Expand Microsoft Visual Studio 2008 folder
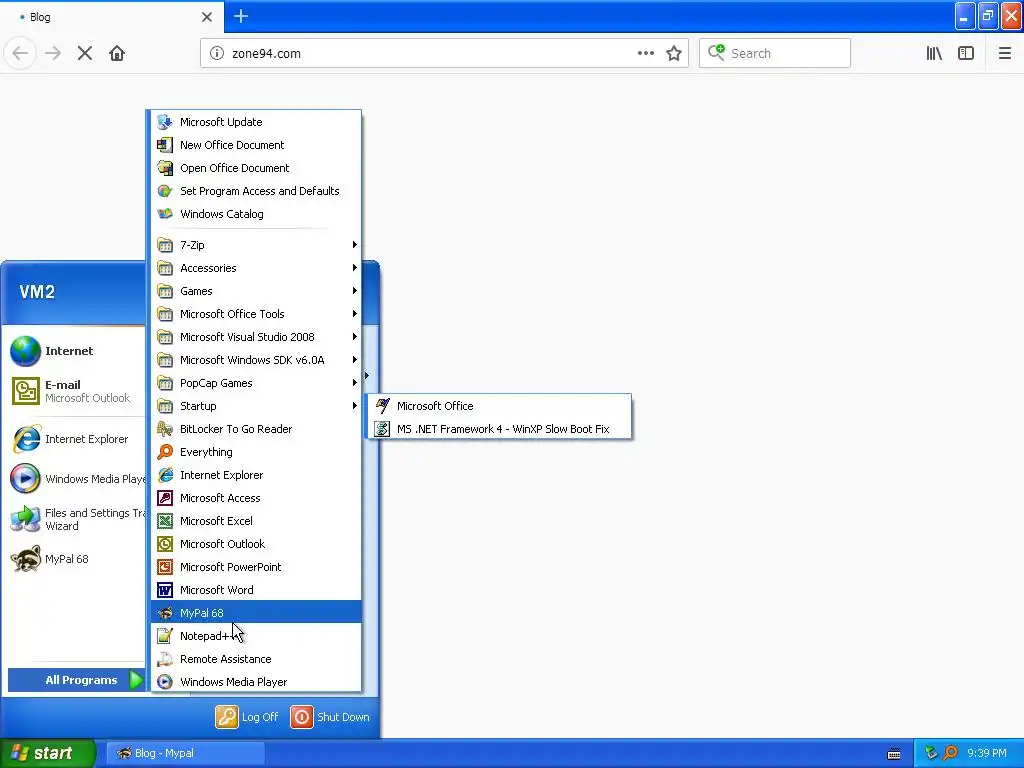 click(256, 337)
